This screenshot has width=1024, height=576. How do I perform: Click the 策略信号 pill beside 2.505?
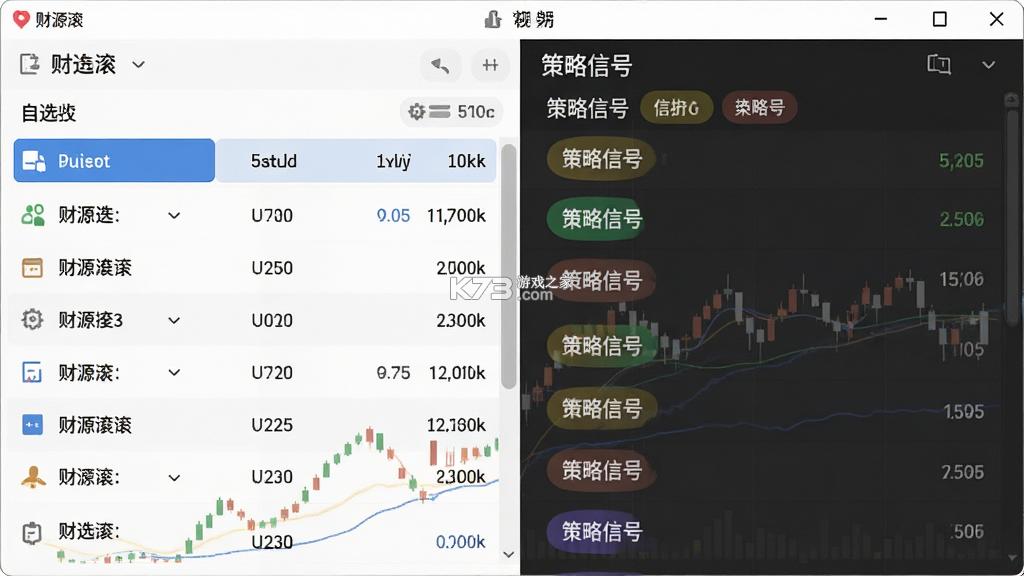tap(601, 470)
